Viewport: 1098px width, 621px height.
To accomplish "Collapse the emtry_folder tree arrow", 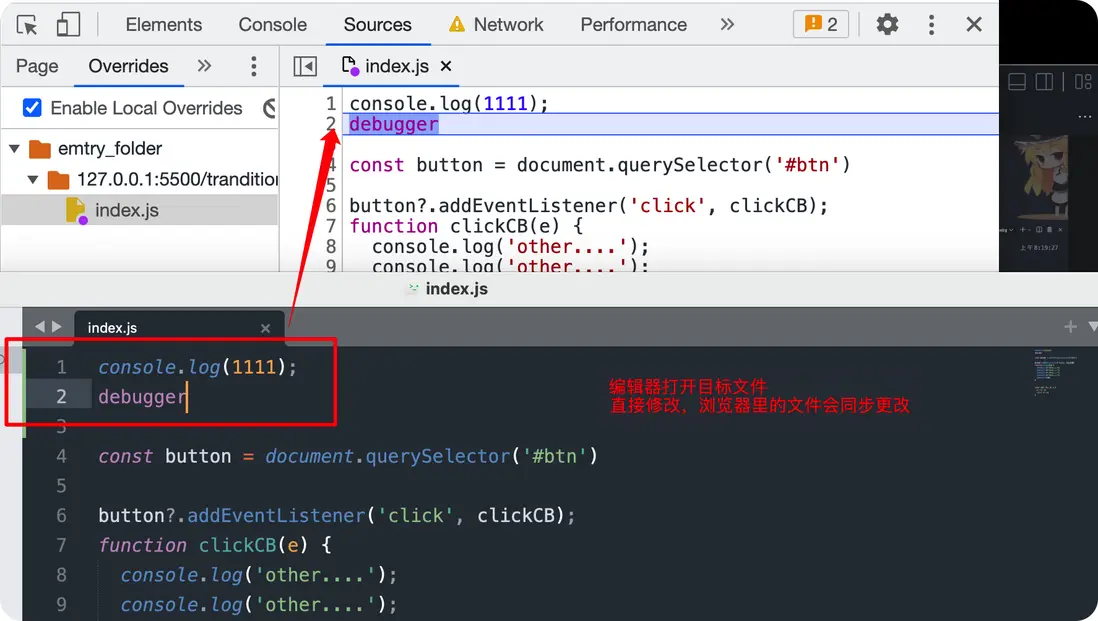I will tap(14, 148).
